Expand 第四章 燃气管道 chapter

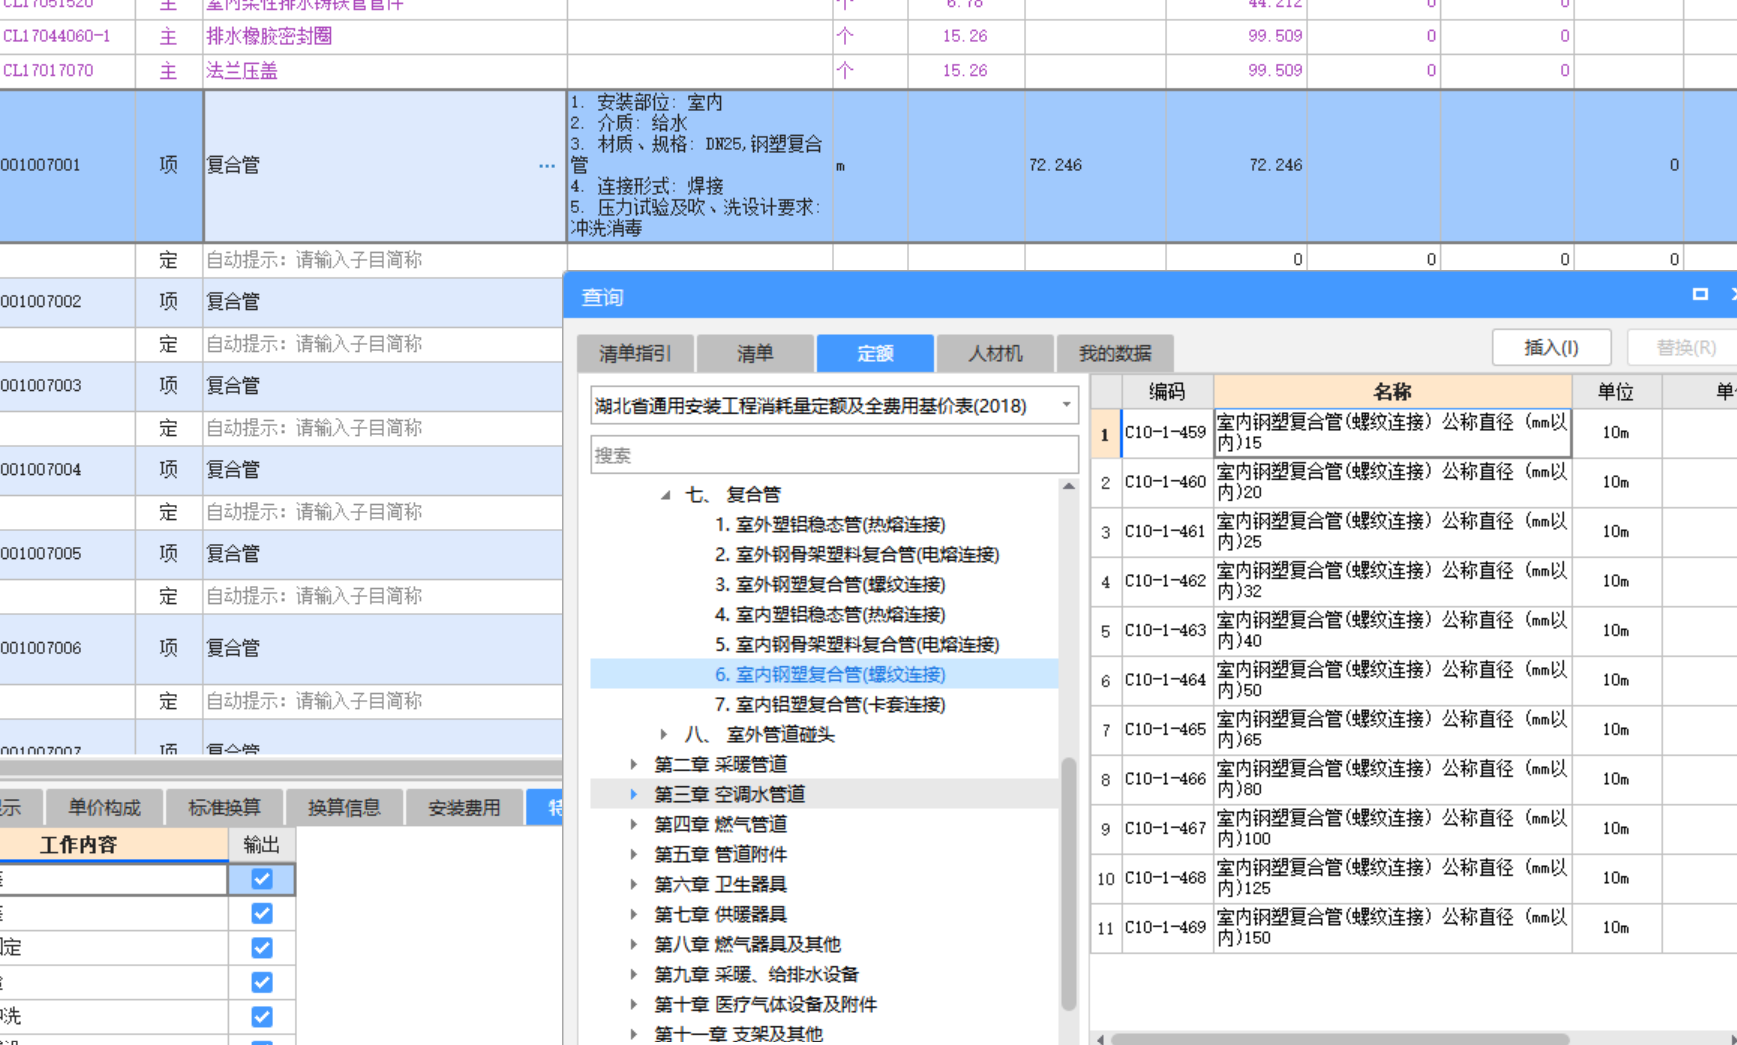[x=634, y=824]
